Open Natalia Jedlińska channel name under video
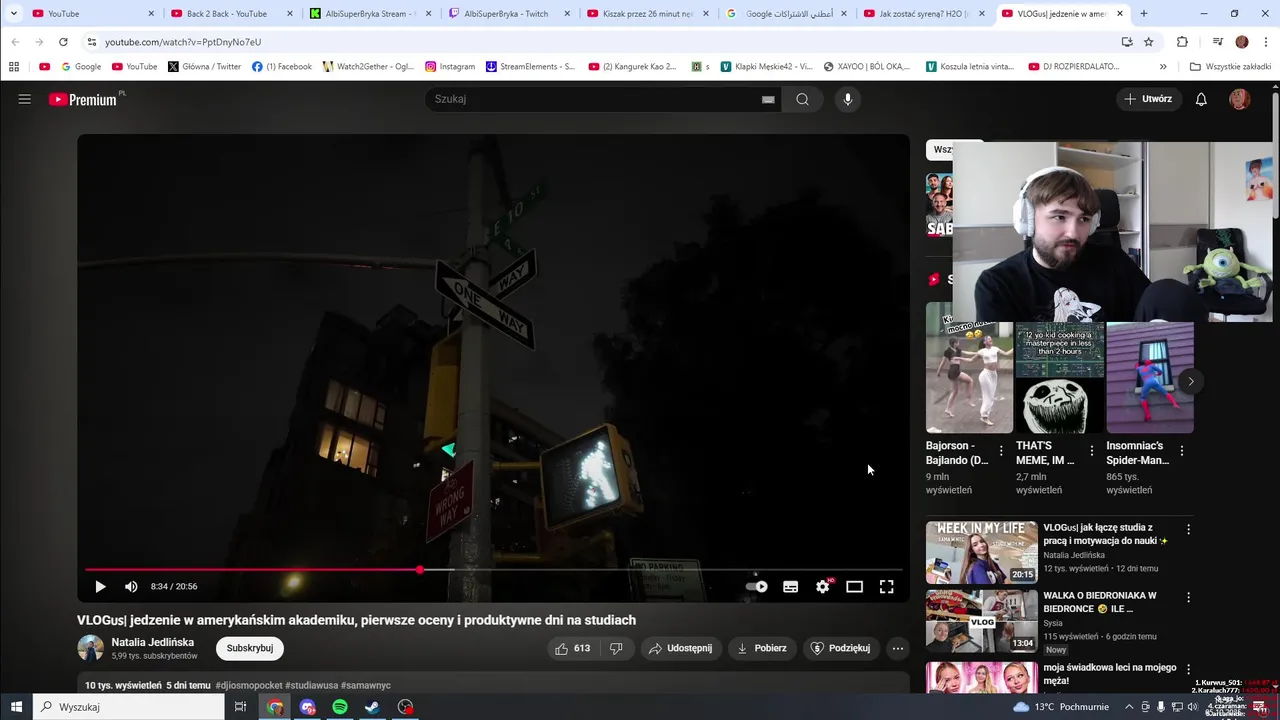 153,642
